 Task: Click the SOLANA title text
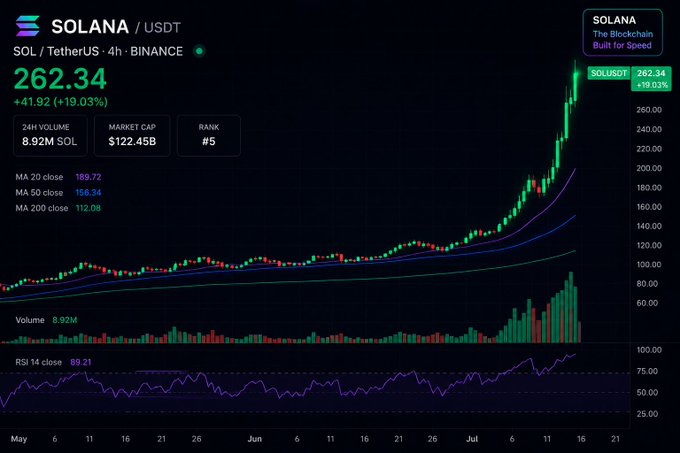pos(90,26)
